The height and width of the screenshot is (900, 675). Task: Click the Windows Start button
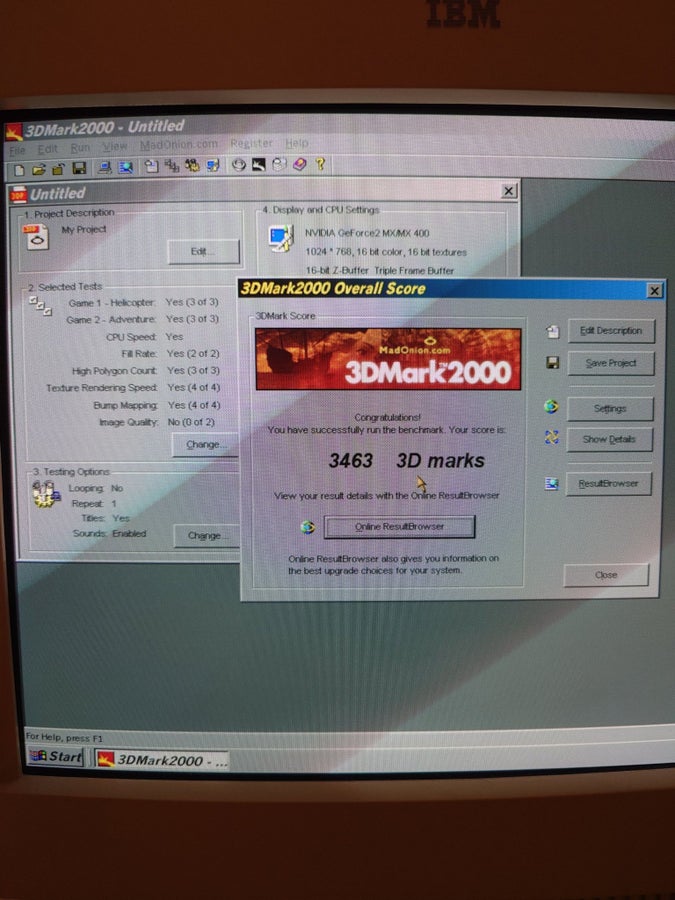coord(56,757)
